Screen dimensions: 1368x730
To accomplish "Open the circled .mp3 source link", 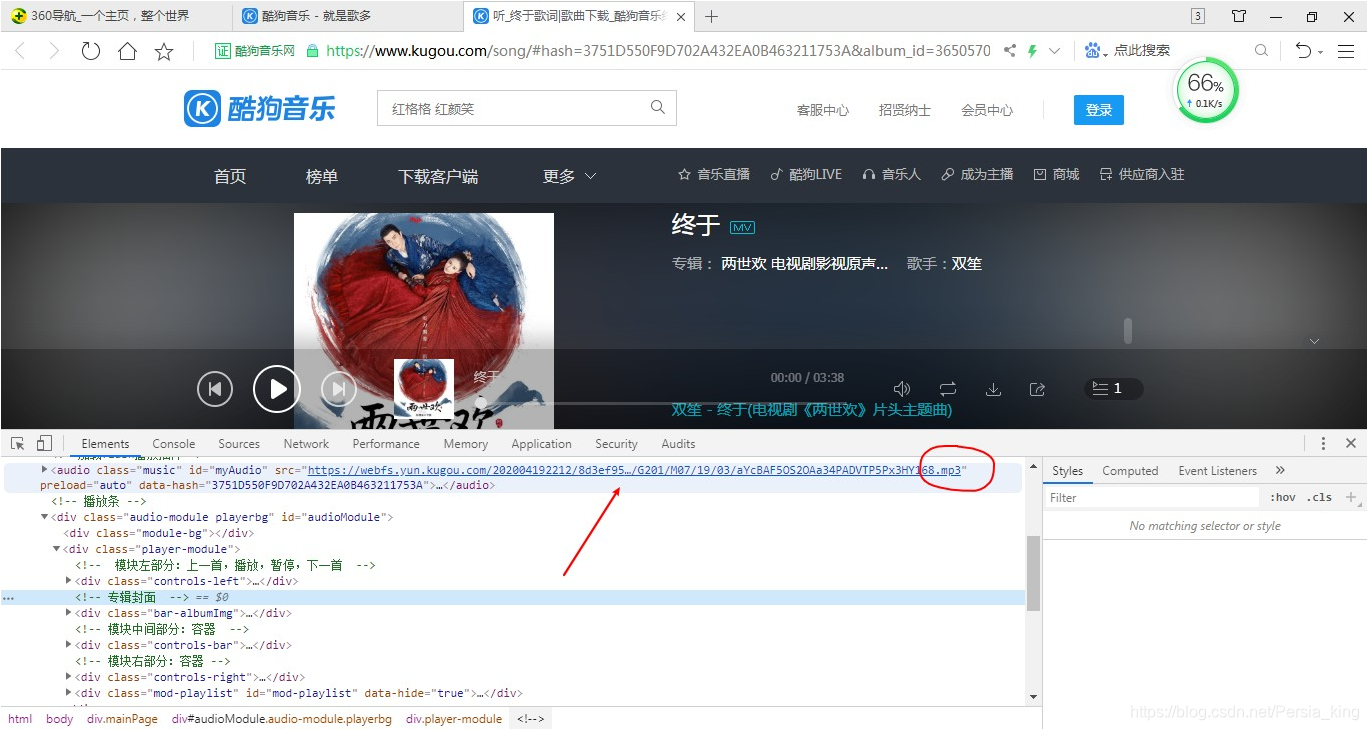I will pos(948,470).
